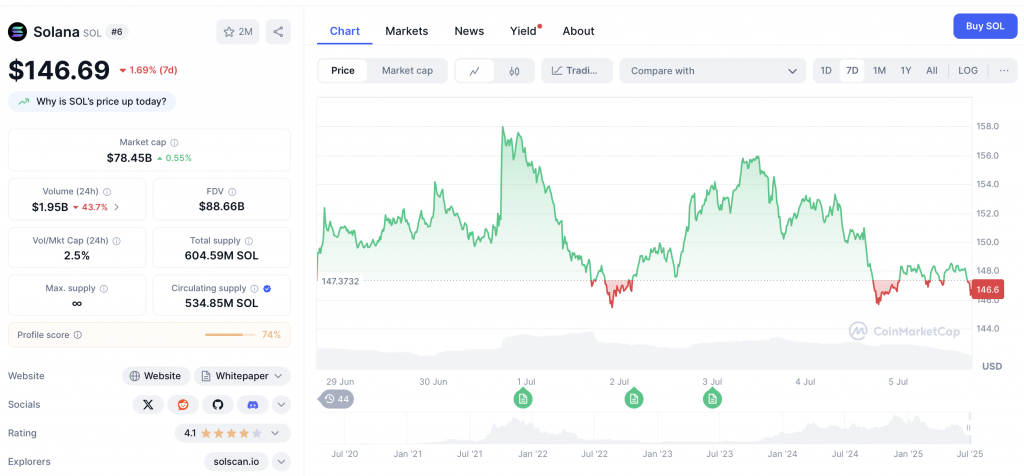
Task: Click the Profile score 74% bar
Action: click(230, 335)
